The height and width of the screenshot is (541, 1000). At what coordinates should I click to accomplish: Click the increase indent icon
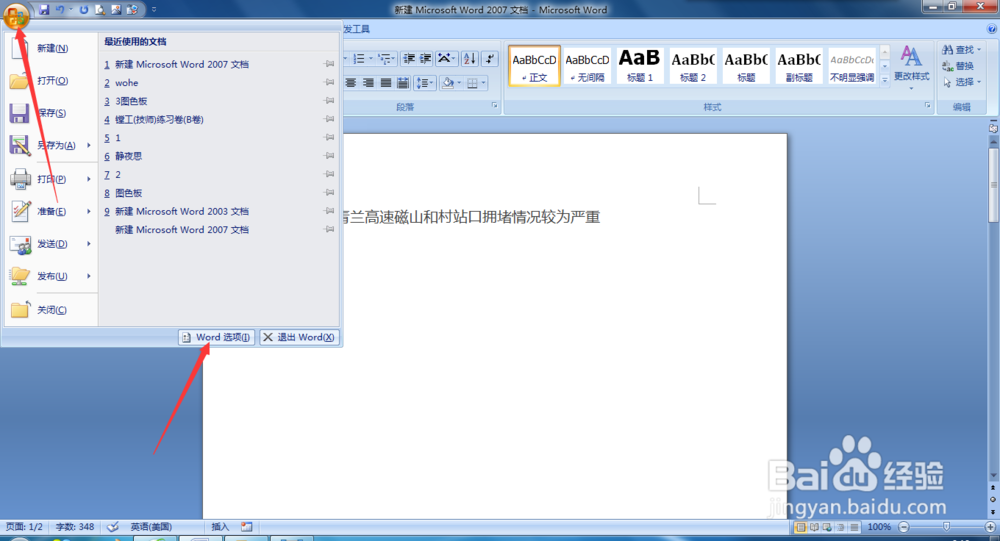(425, 59)
